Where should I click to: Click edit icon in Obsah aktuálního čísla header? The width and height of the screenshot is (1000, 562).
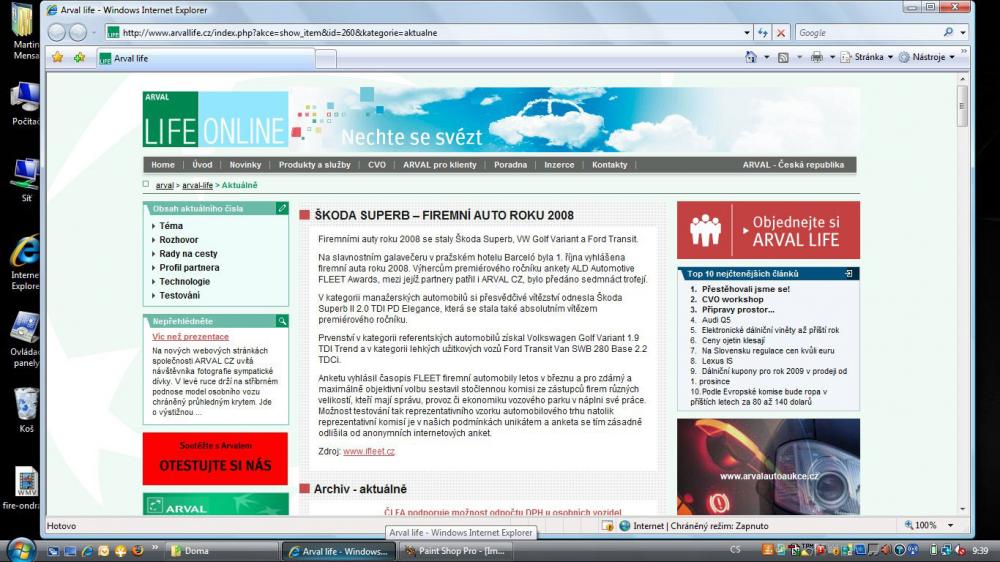(282, 208)
